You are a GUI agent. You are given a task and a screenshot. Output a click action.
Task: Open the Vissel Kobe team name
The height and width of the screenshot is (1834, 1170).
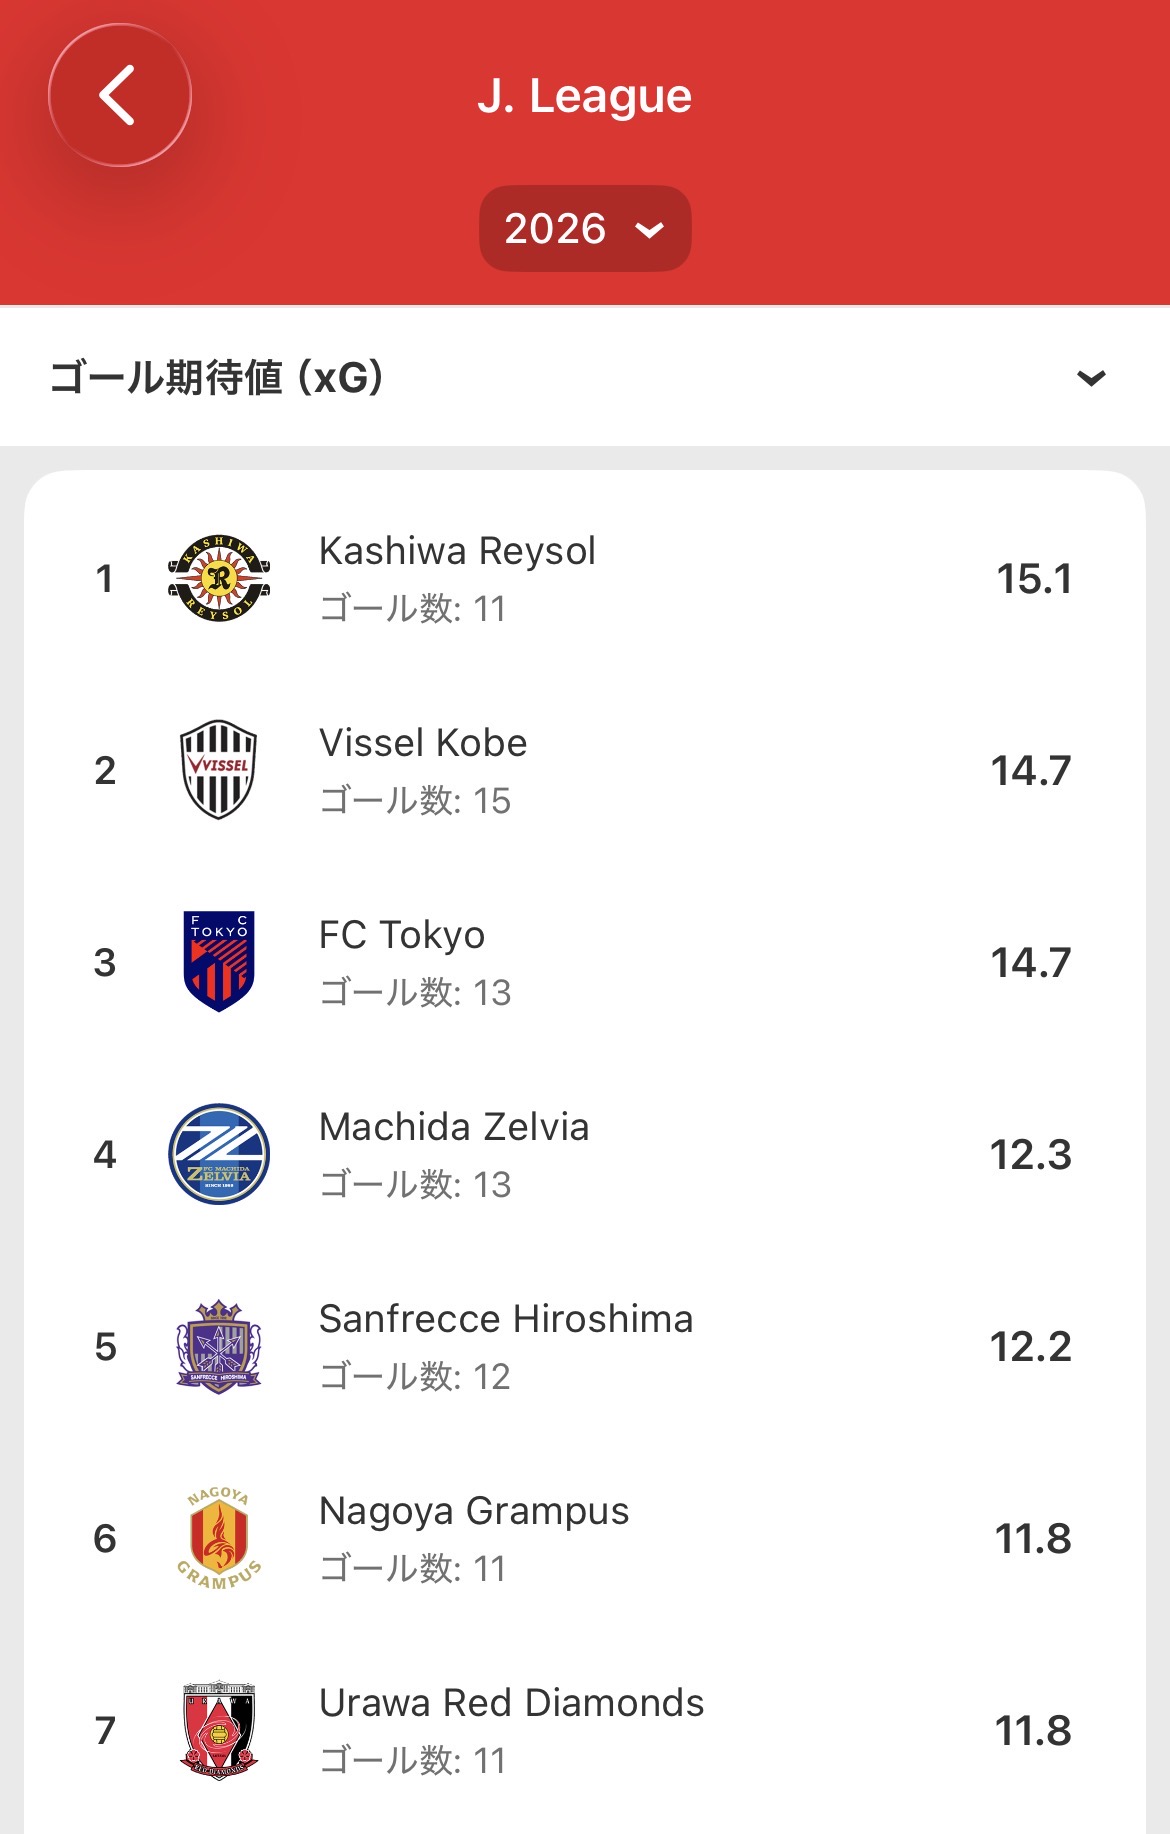coord(423,743)
